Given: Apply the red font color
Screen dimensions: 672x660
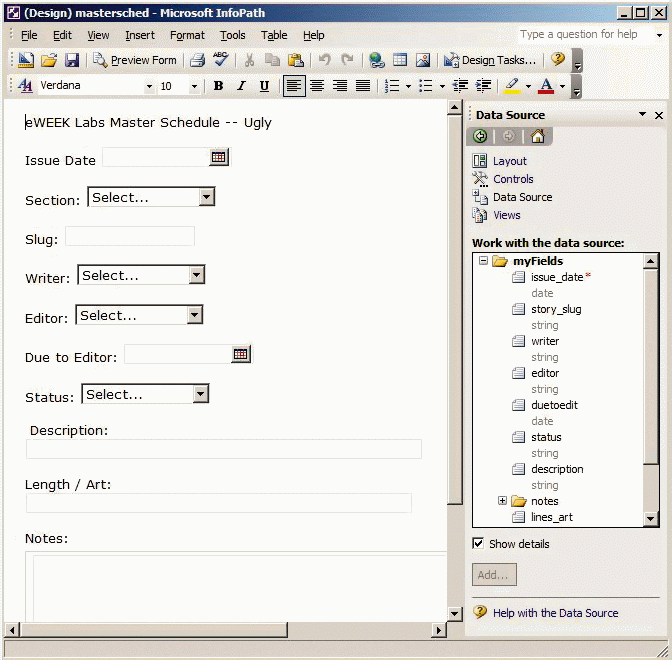Looking at the screenshot, I should (x=546, y=86).
